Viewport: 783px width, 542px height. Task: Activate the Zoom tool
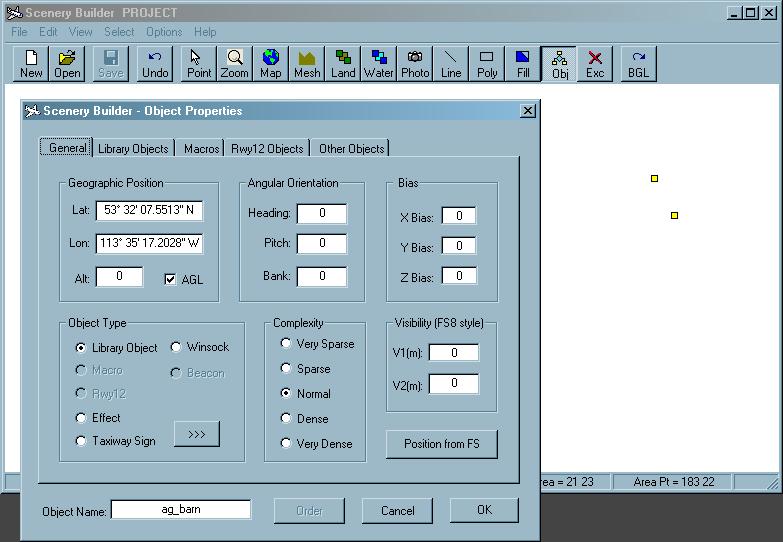[x=235, y=64]
